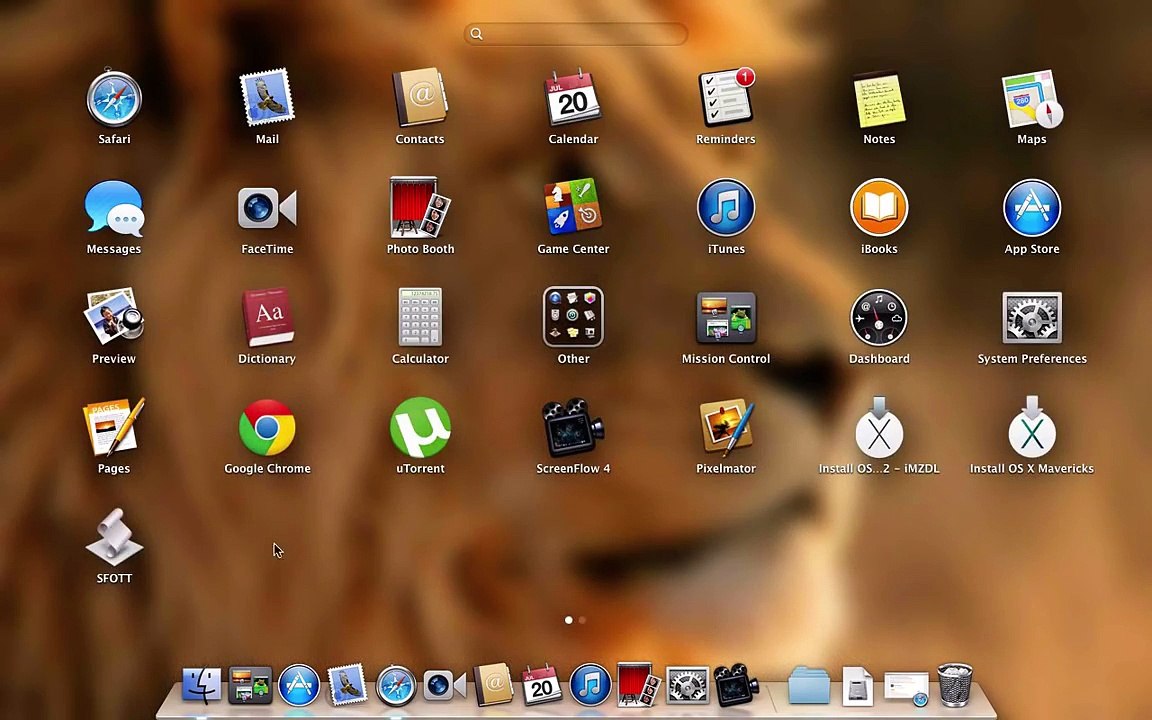Launch Mail from the Launchpad grid
Image resolution: width=1152 pixels, height=720 pixels.
(267, 98)
